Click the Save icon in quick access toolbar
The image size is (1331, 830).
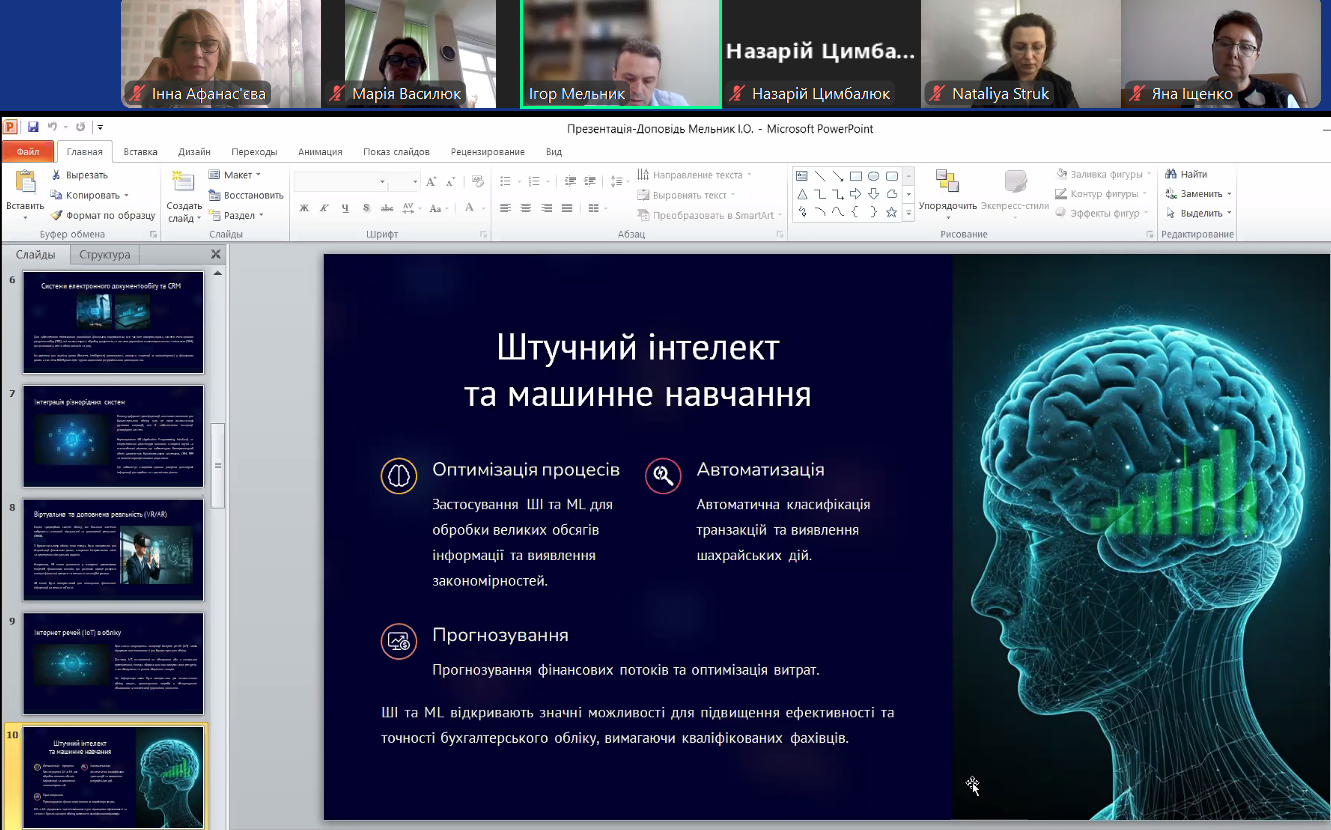[33, 128]
